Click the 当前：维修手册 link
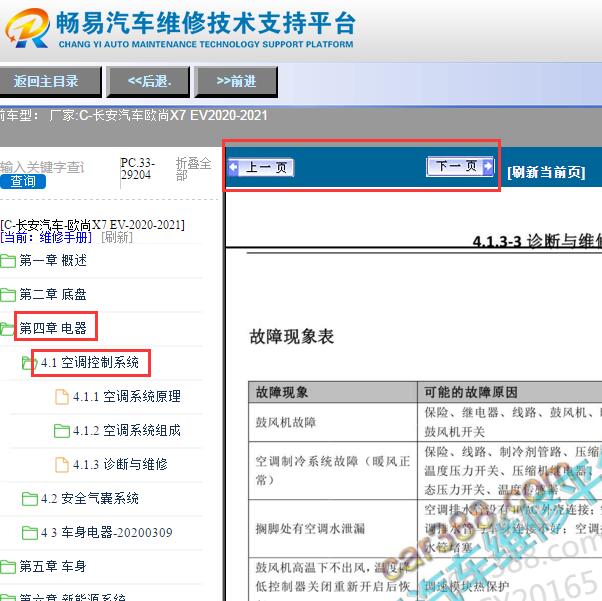This screenshot has width=602, height=601. coord(46,237)
